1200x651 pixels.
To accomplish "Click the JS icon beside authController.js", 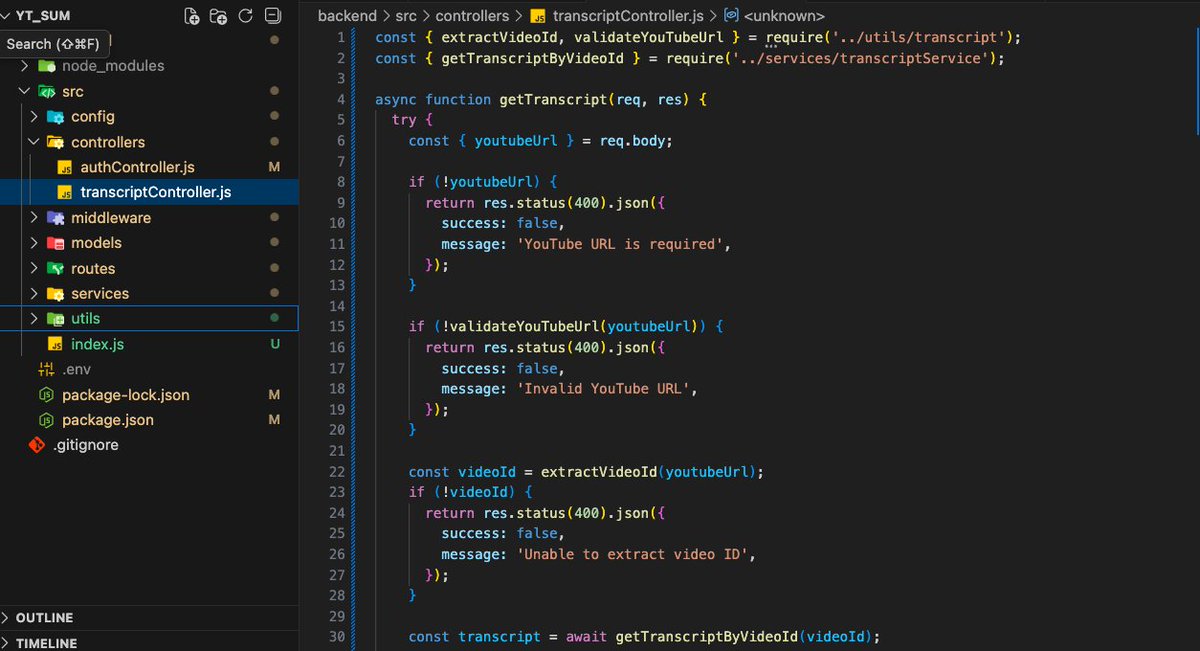I will click(x=64, y=167).
